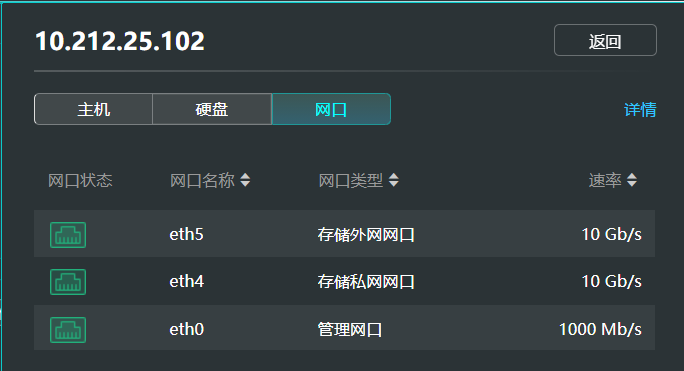Select the eth0 row 管理网口 text

click(350, 330)
